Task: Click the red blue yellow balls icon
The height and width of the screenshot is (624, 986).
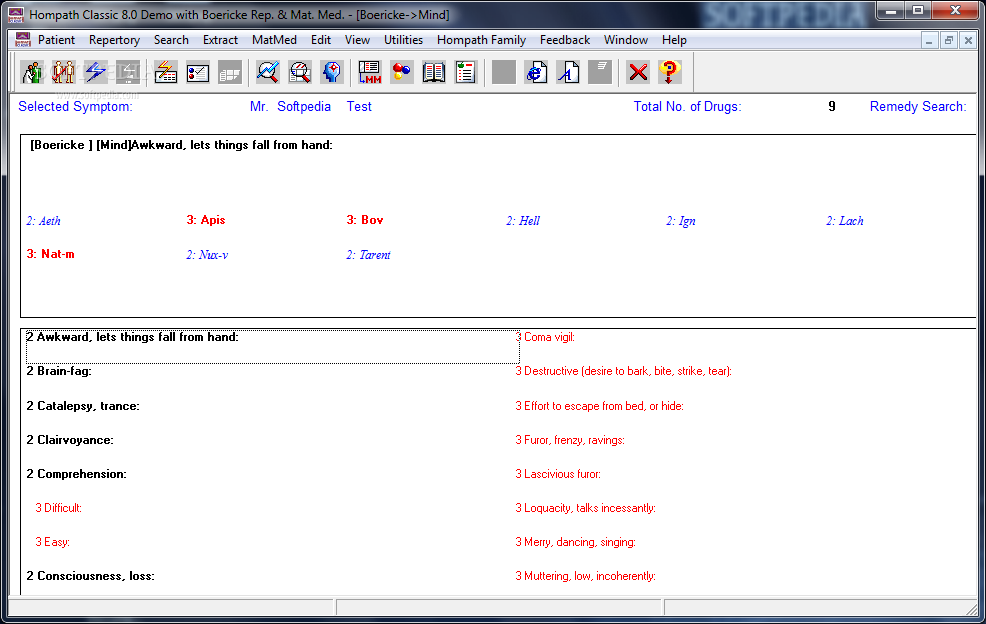Action: [x=402, y=72]
